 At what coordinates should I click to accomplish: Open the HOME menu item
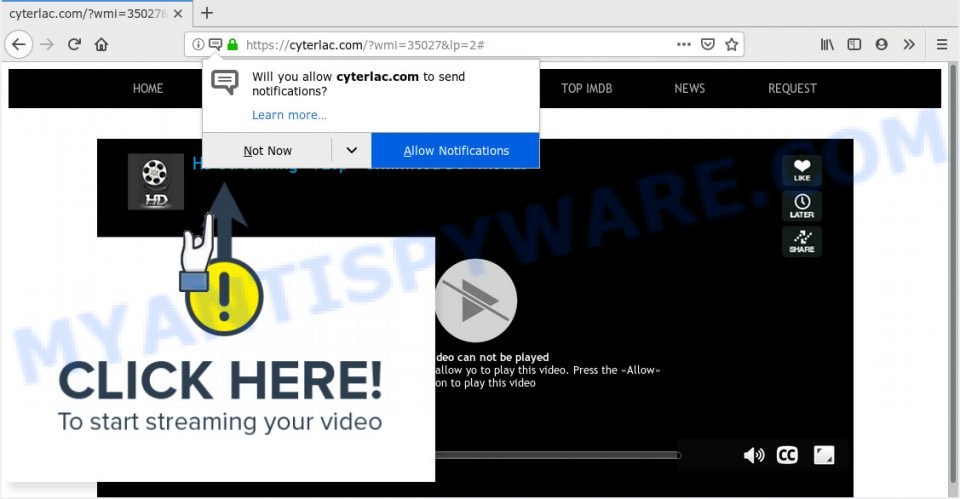[x=148, y=89]
